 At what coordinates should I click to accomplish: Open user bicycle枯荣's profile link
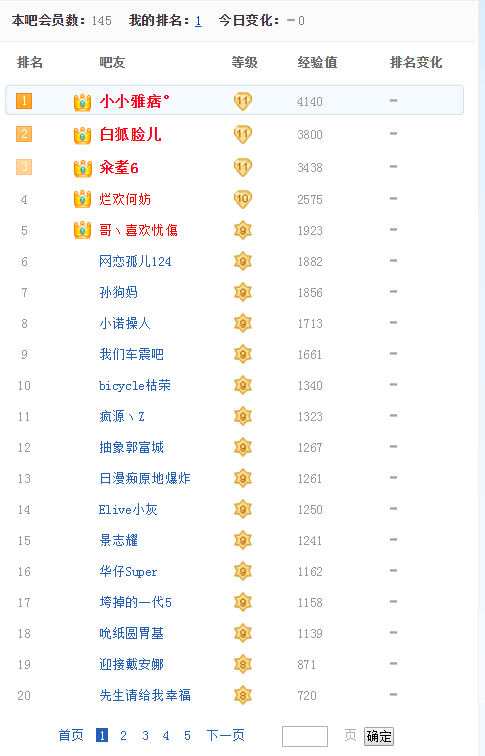(135, 385)
